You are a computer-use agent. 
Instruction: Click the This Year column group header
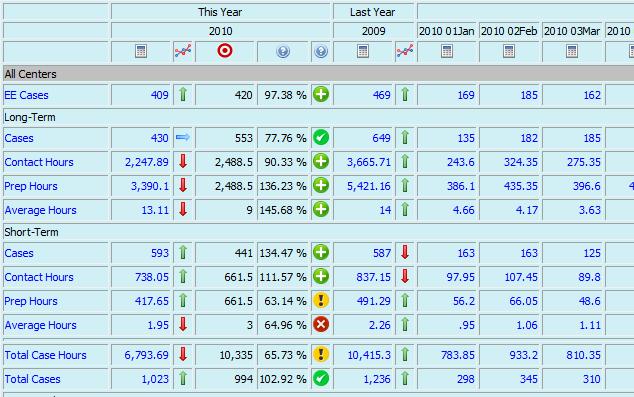[x=220, y=12]
